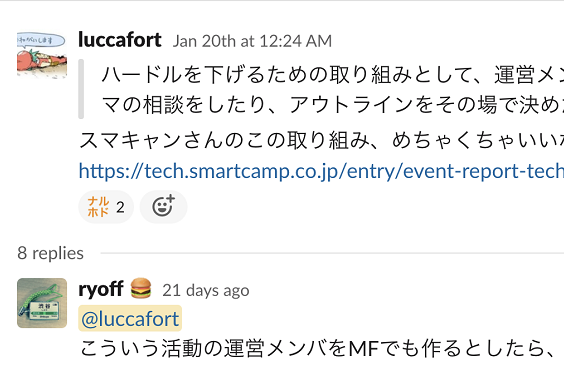Open the tech.smartcamp.co.jp entry link
This screenshot has width=564, height=376.
pyautogui.click(x=321, y=171)
